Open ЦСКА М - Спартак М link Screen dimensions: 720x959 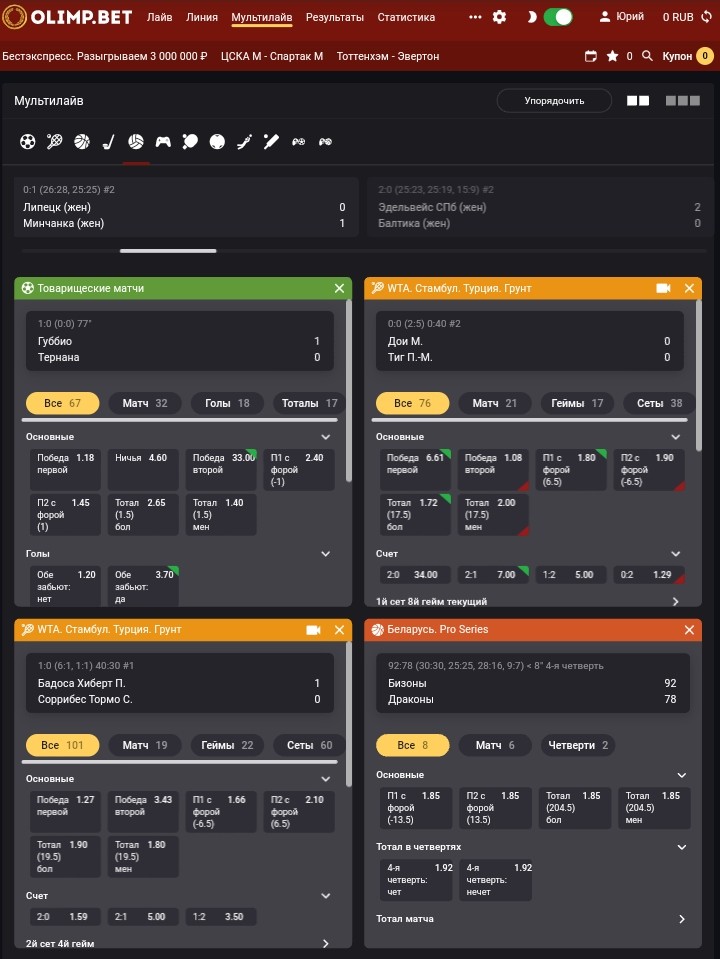click(x=272, y=56)
